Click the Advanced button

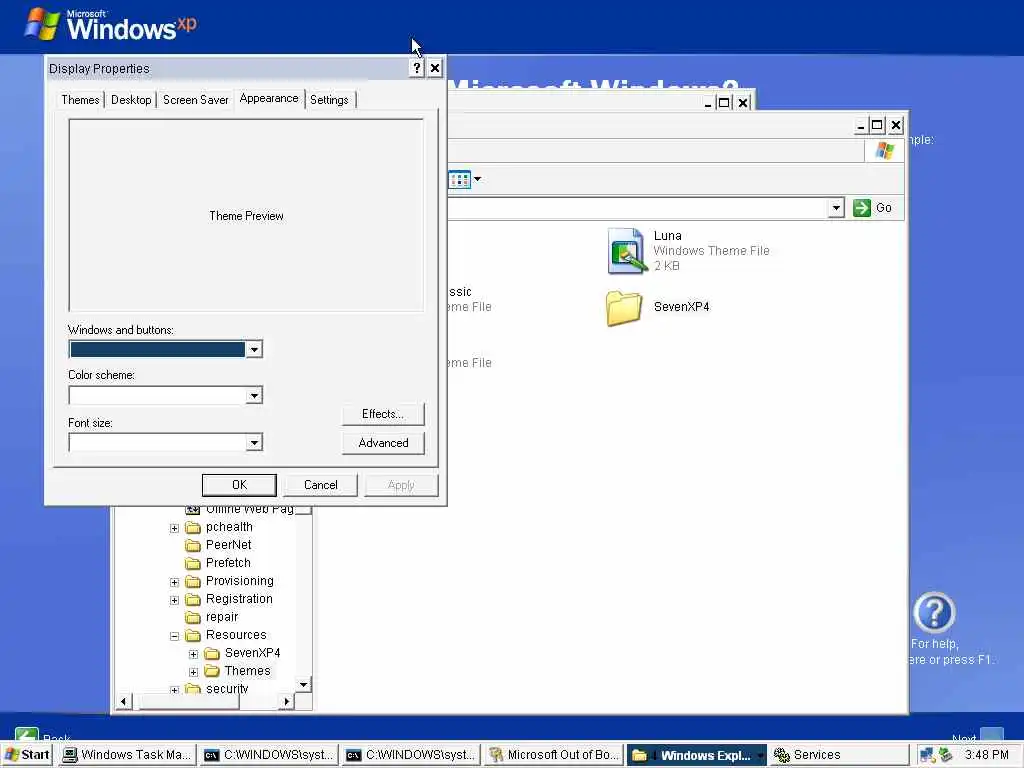click(x=383, y=443)
